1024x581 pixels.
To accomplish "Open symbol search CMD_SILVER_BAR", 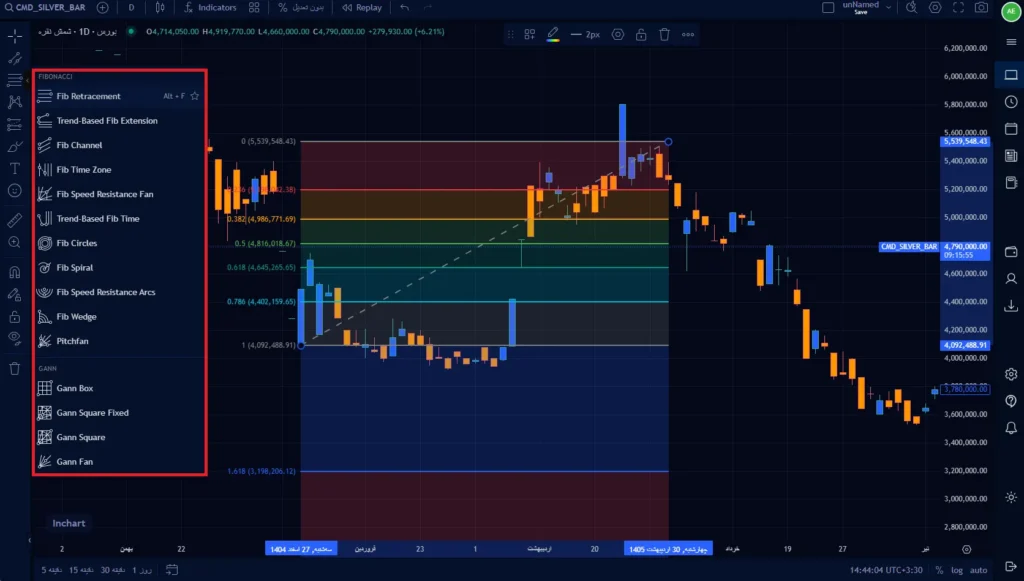I will coord(45,8).
